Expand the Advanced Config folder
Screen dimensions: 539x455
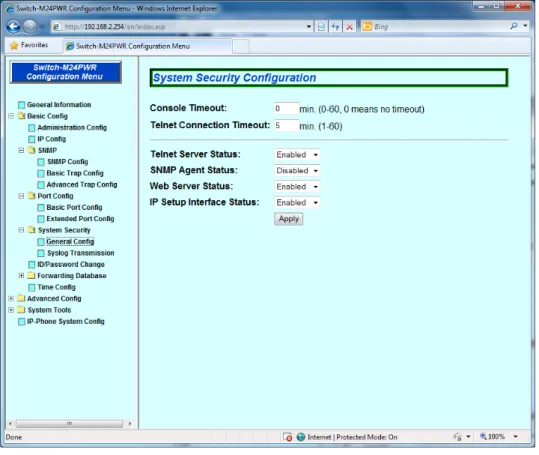[11, 299]
